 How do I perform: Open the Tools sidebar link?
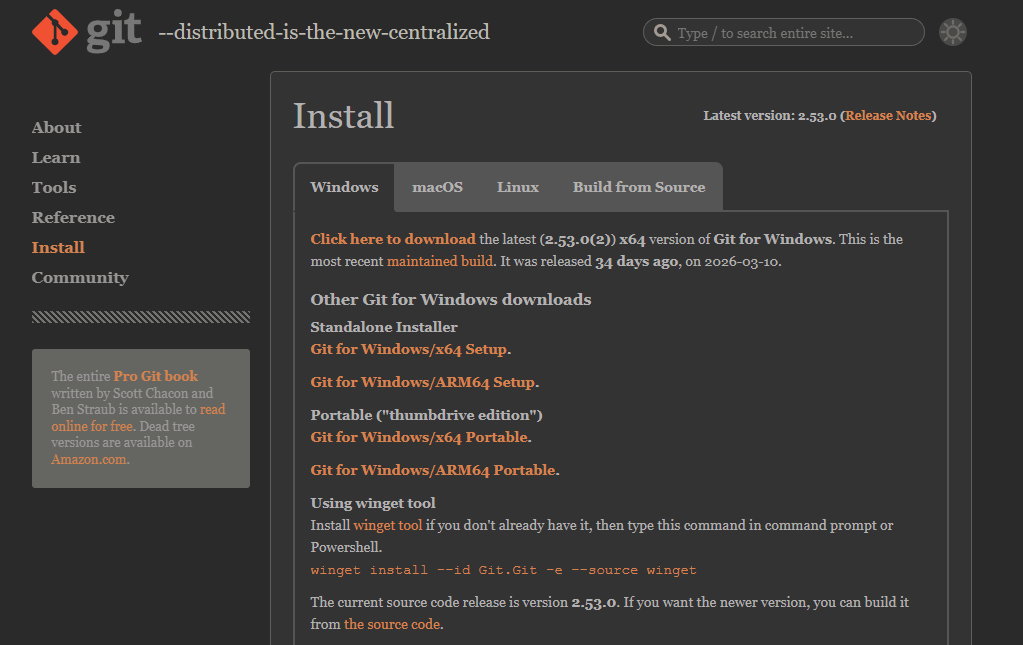[53, 187]
